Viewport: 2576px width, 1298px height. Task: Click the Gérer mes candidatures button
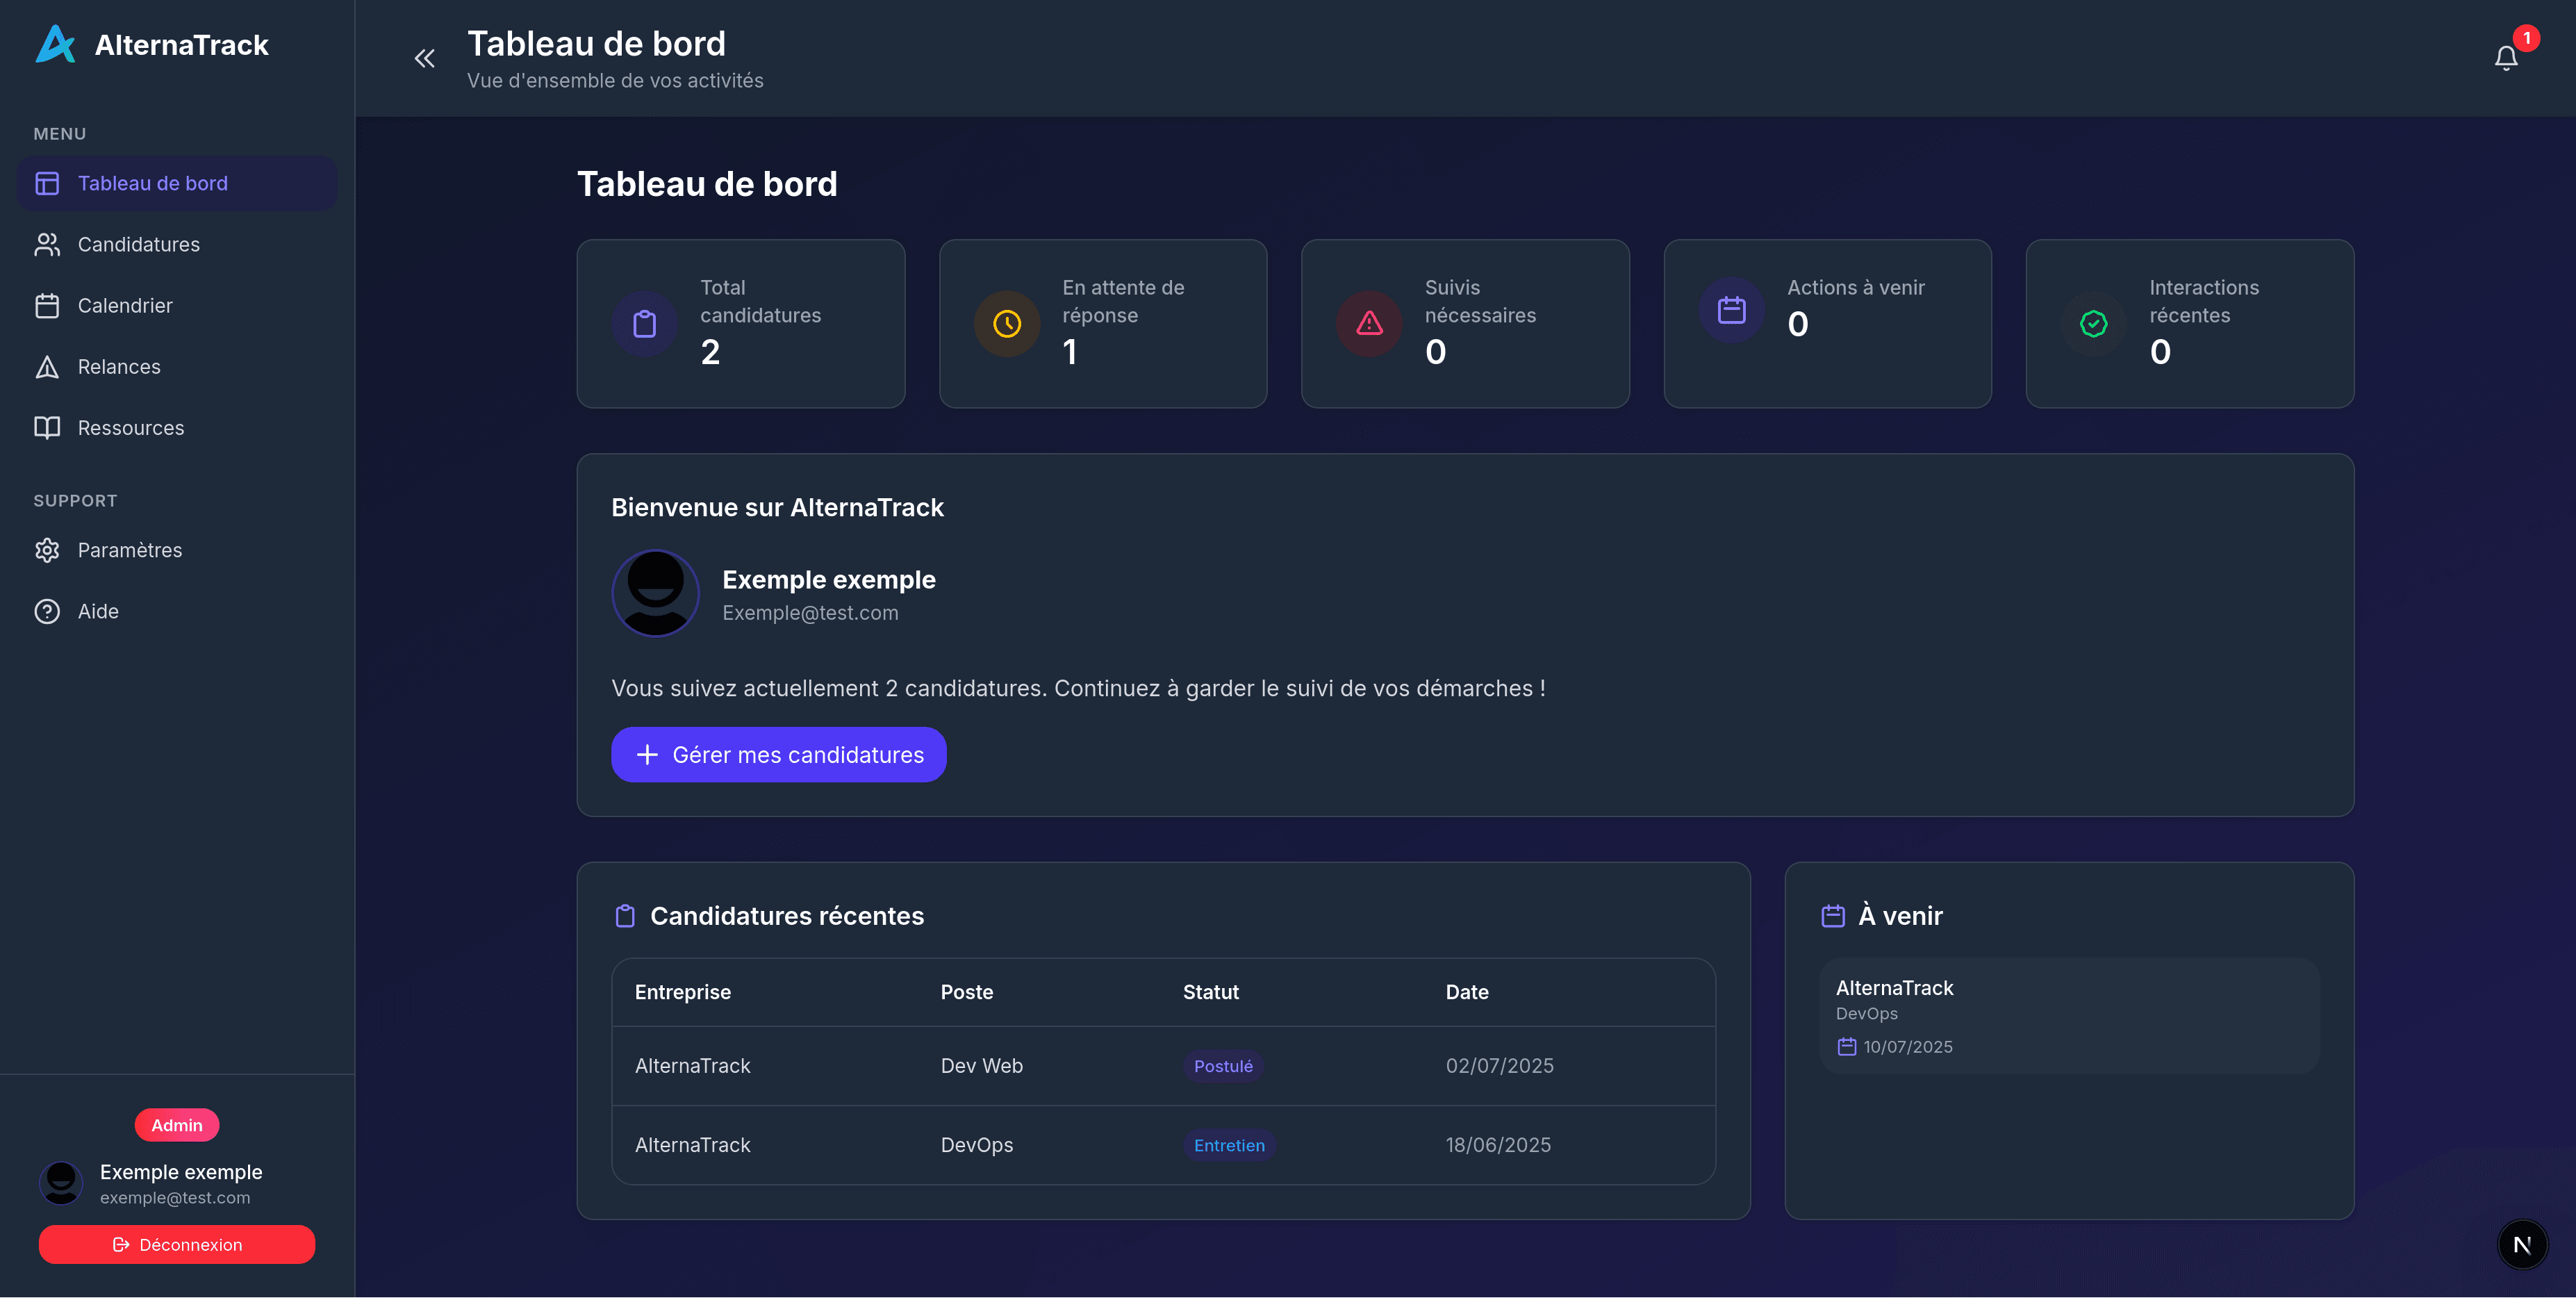[778, 754]
